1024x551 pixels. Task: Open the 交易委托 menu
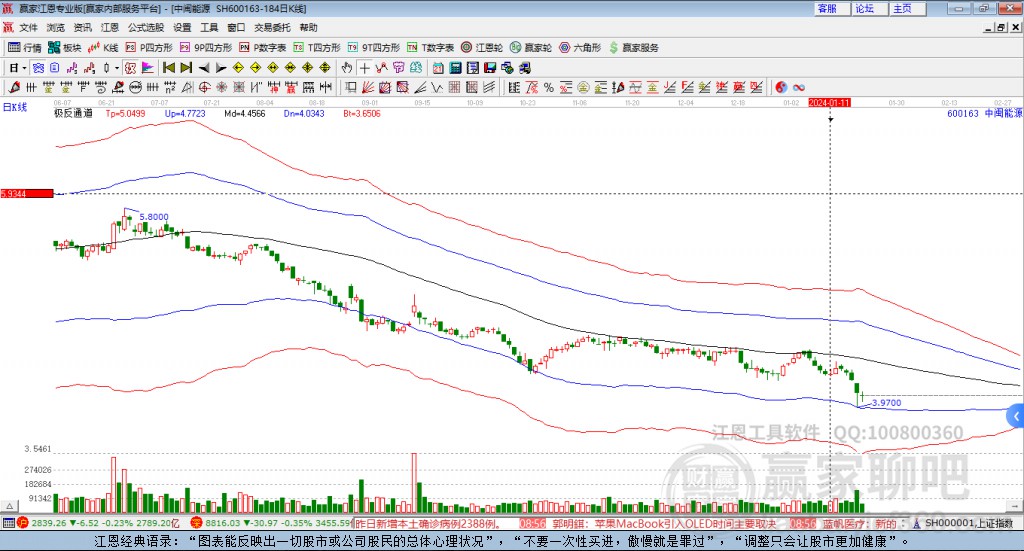270,27
